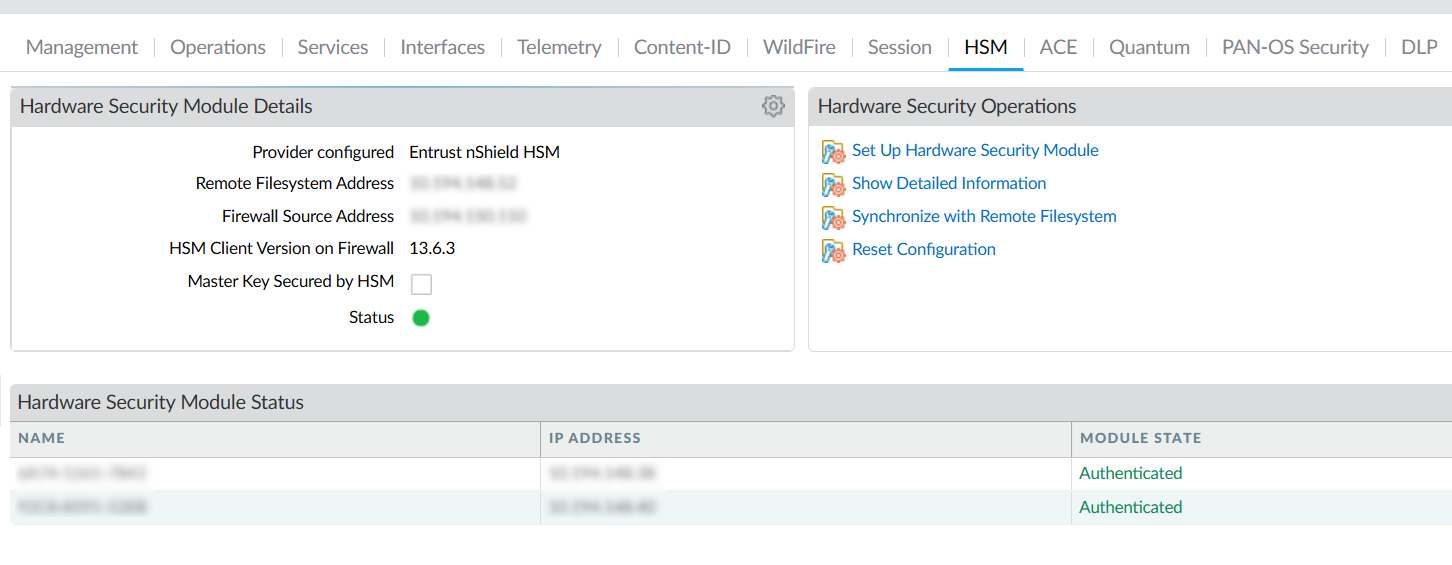Click the green Status indicator dot
The image size is (1452, 565).
coord(421,318)
